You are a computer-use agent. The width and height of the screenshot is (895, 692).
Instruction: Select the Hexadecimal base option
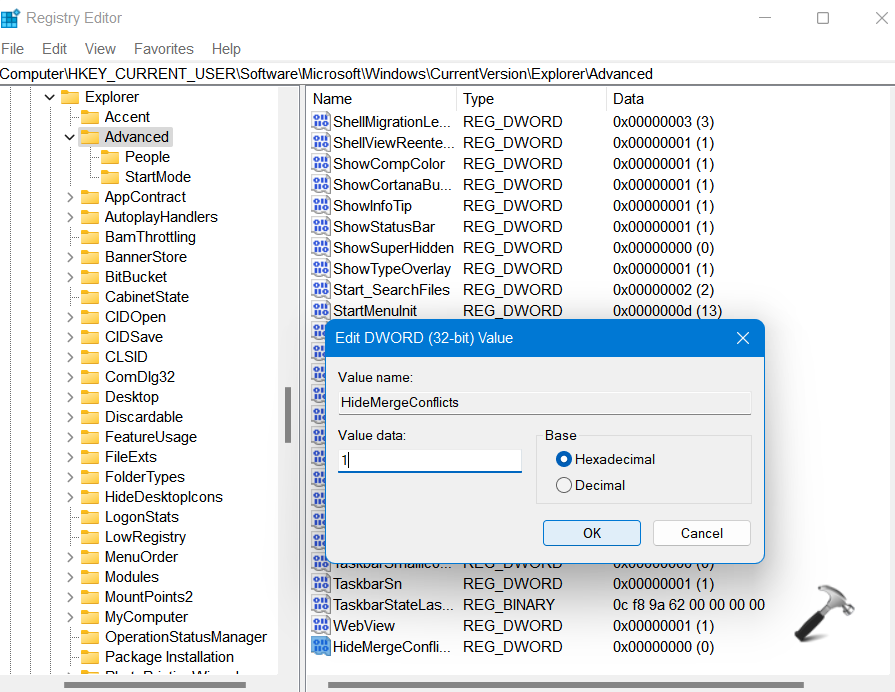coord(564,459)
